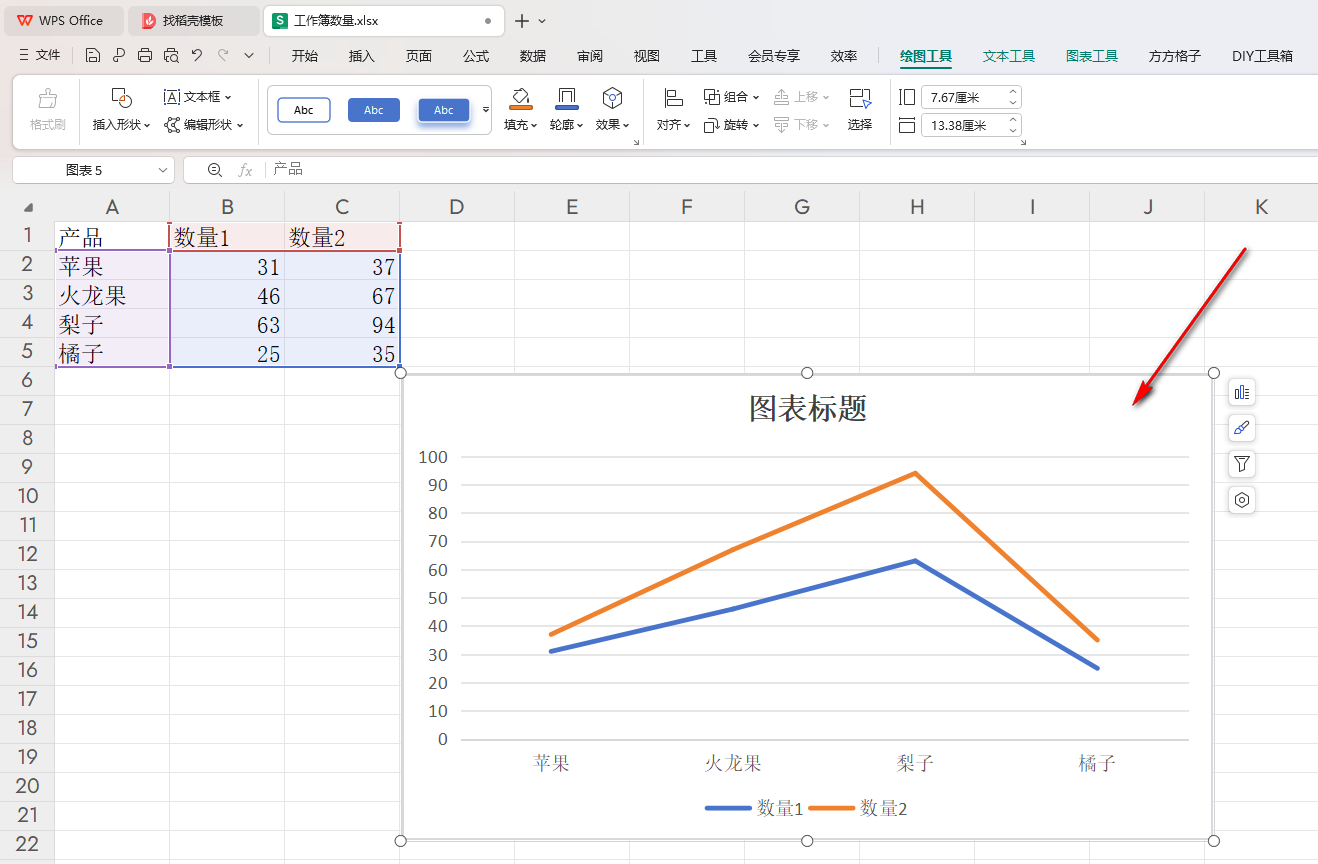This screenshot has height=864, width=1318.
Task: Switch to the 图表工具 (Chart Tools) tab
Action: click(x=1092, y=56)
